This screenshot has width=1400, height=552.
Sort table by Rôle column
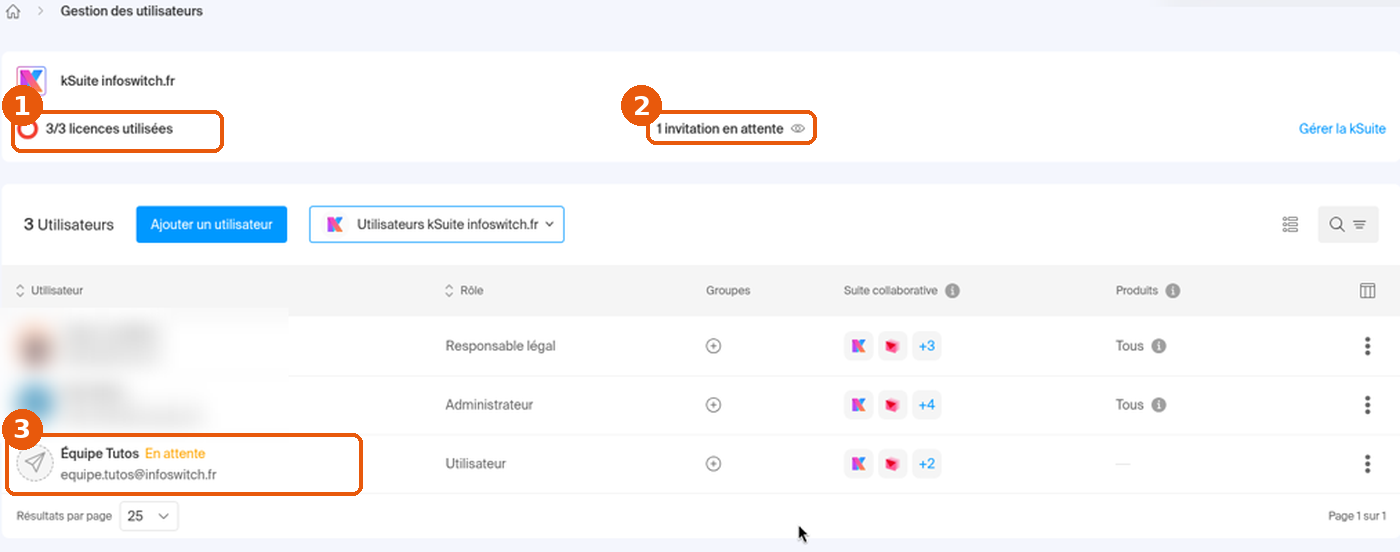tap(465, 291)
